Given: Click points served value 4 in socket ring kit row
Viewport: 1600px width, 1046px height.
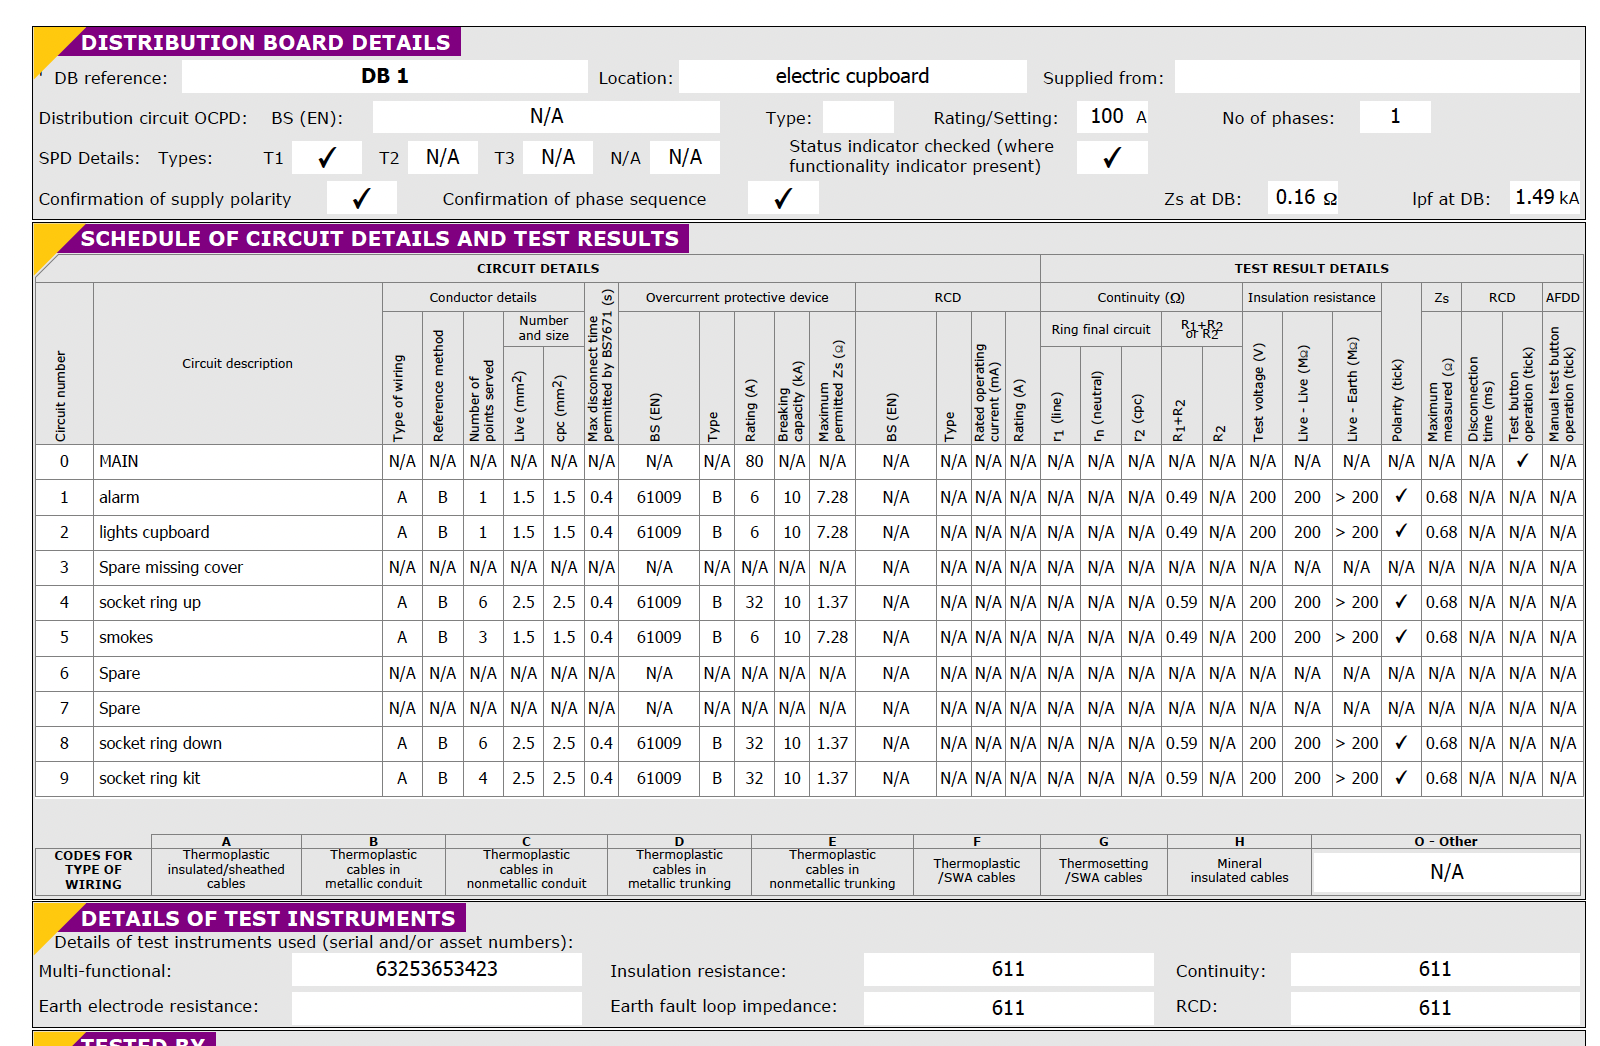Looking at the screenshot, I should [x=483, y=778].
